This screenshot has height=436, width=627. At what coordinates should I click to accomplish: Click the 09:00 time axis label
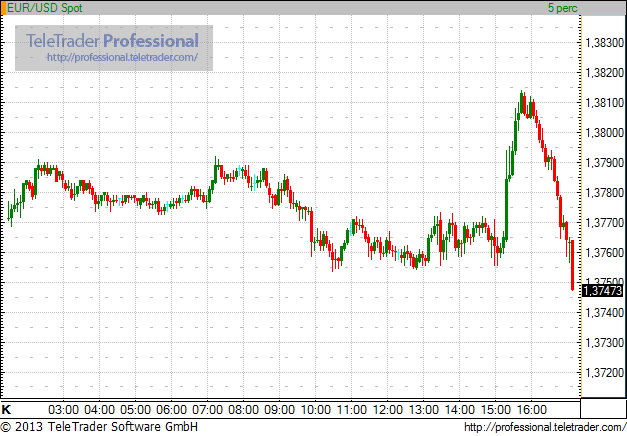pyautogui.click(x=279, y=410)
